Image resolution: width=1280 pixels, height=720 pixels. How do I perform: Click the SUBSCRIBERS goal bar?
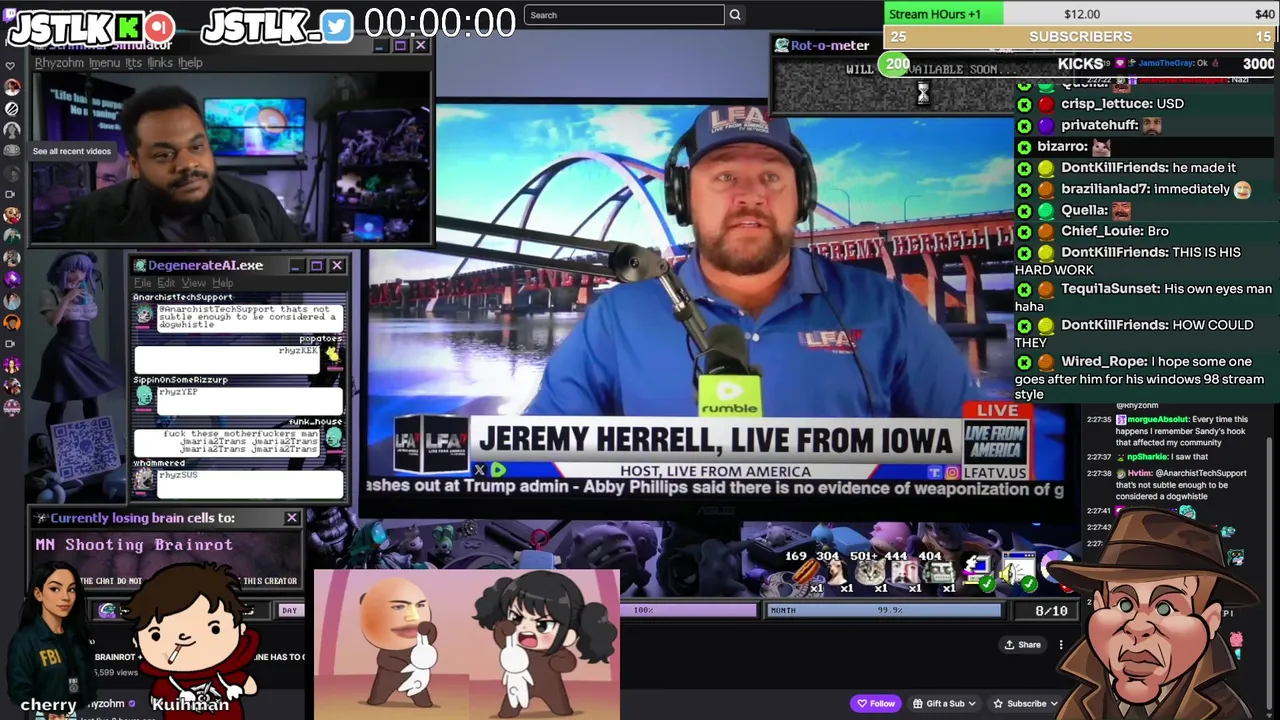(x=1080, y=36)
